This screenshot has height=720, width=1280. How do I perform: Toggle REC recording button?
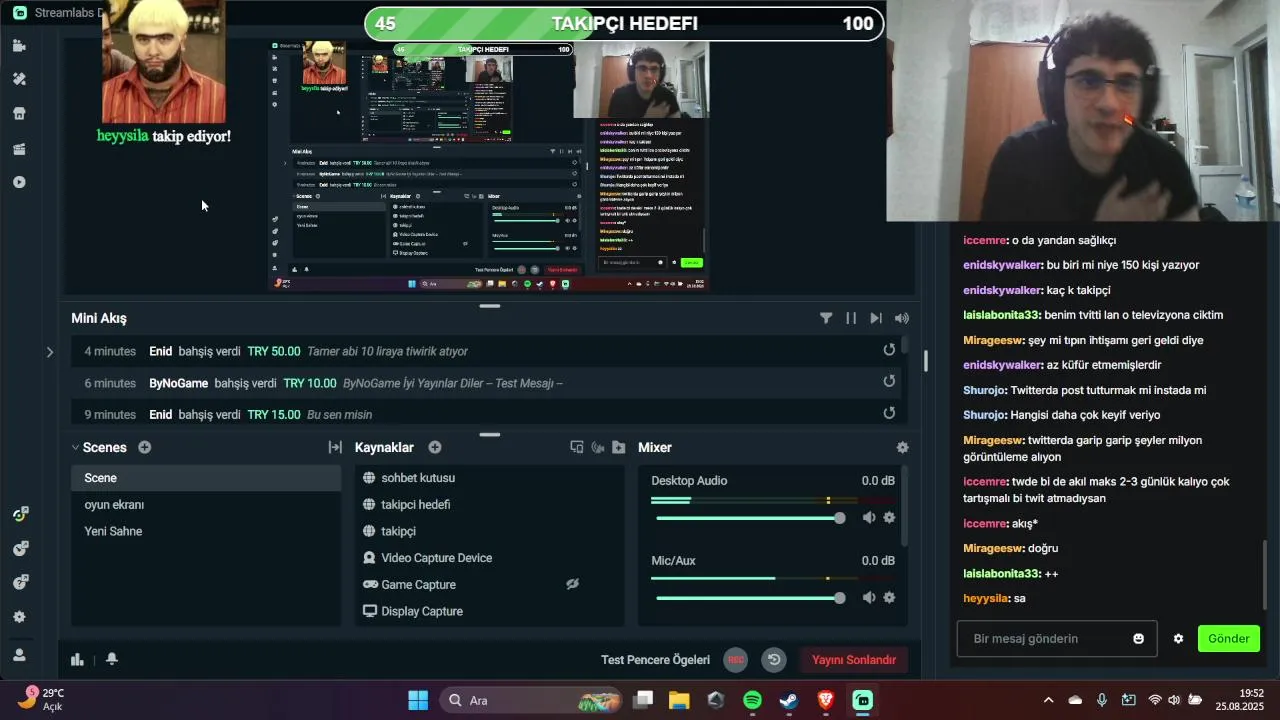[735, 660]
